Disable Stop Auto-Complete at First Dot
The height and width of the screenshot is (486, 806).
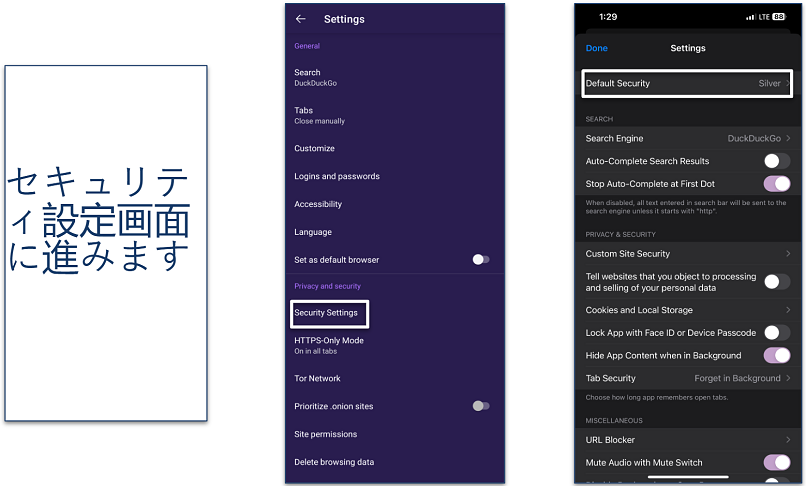tap(776, 184)
